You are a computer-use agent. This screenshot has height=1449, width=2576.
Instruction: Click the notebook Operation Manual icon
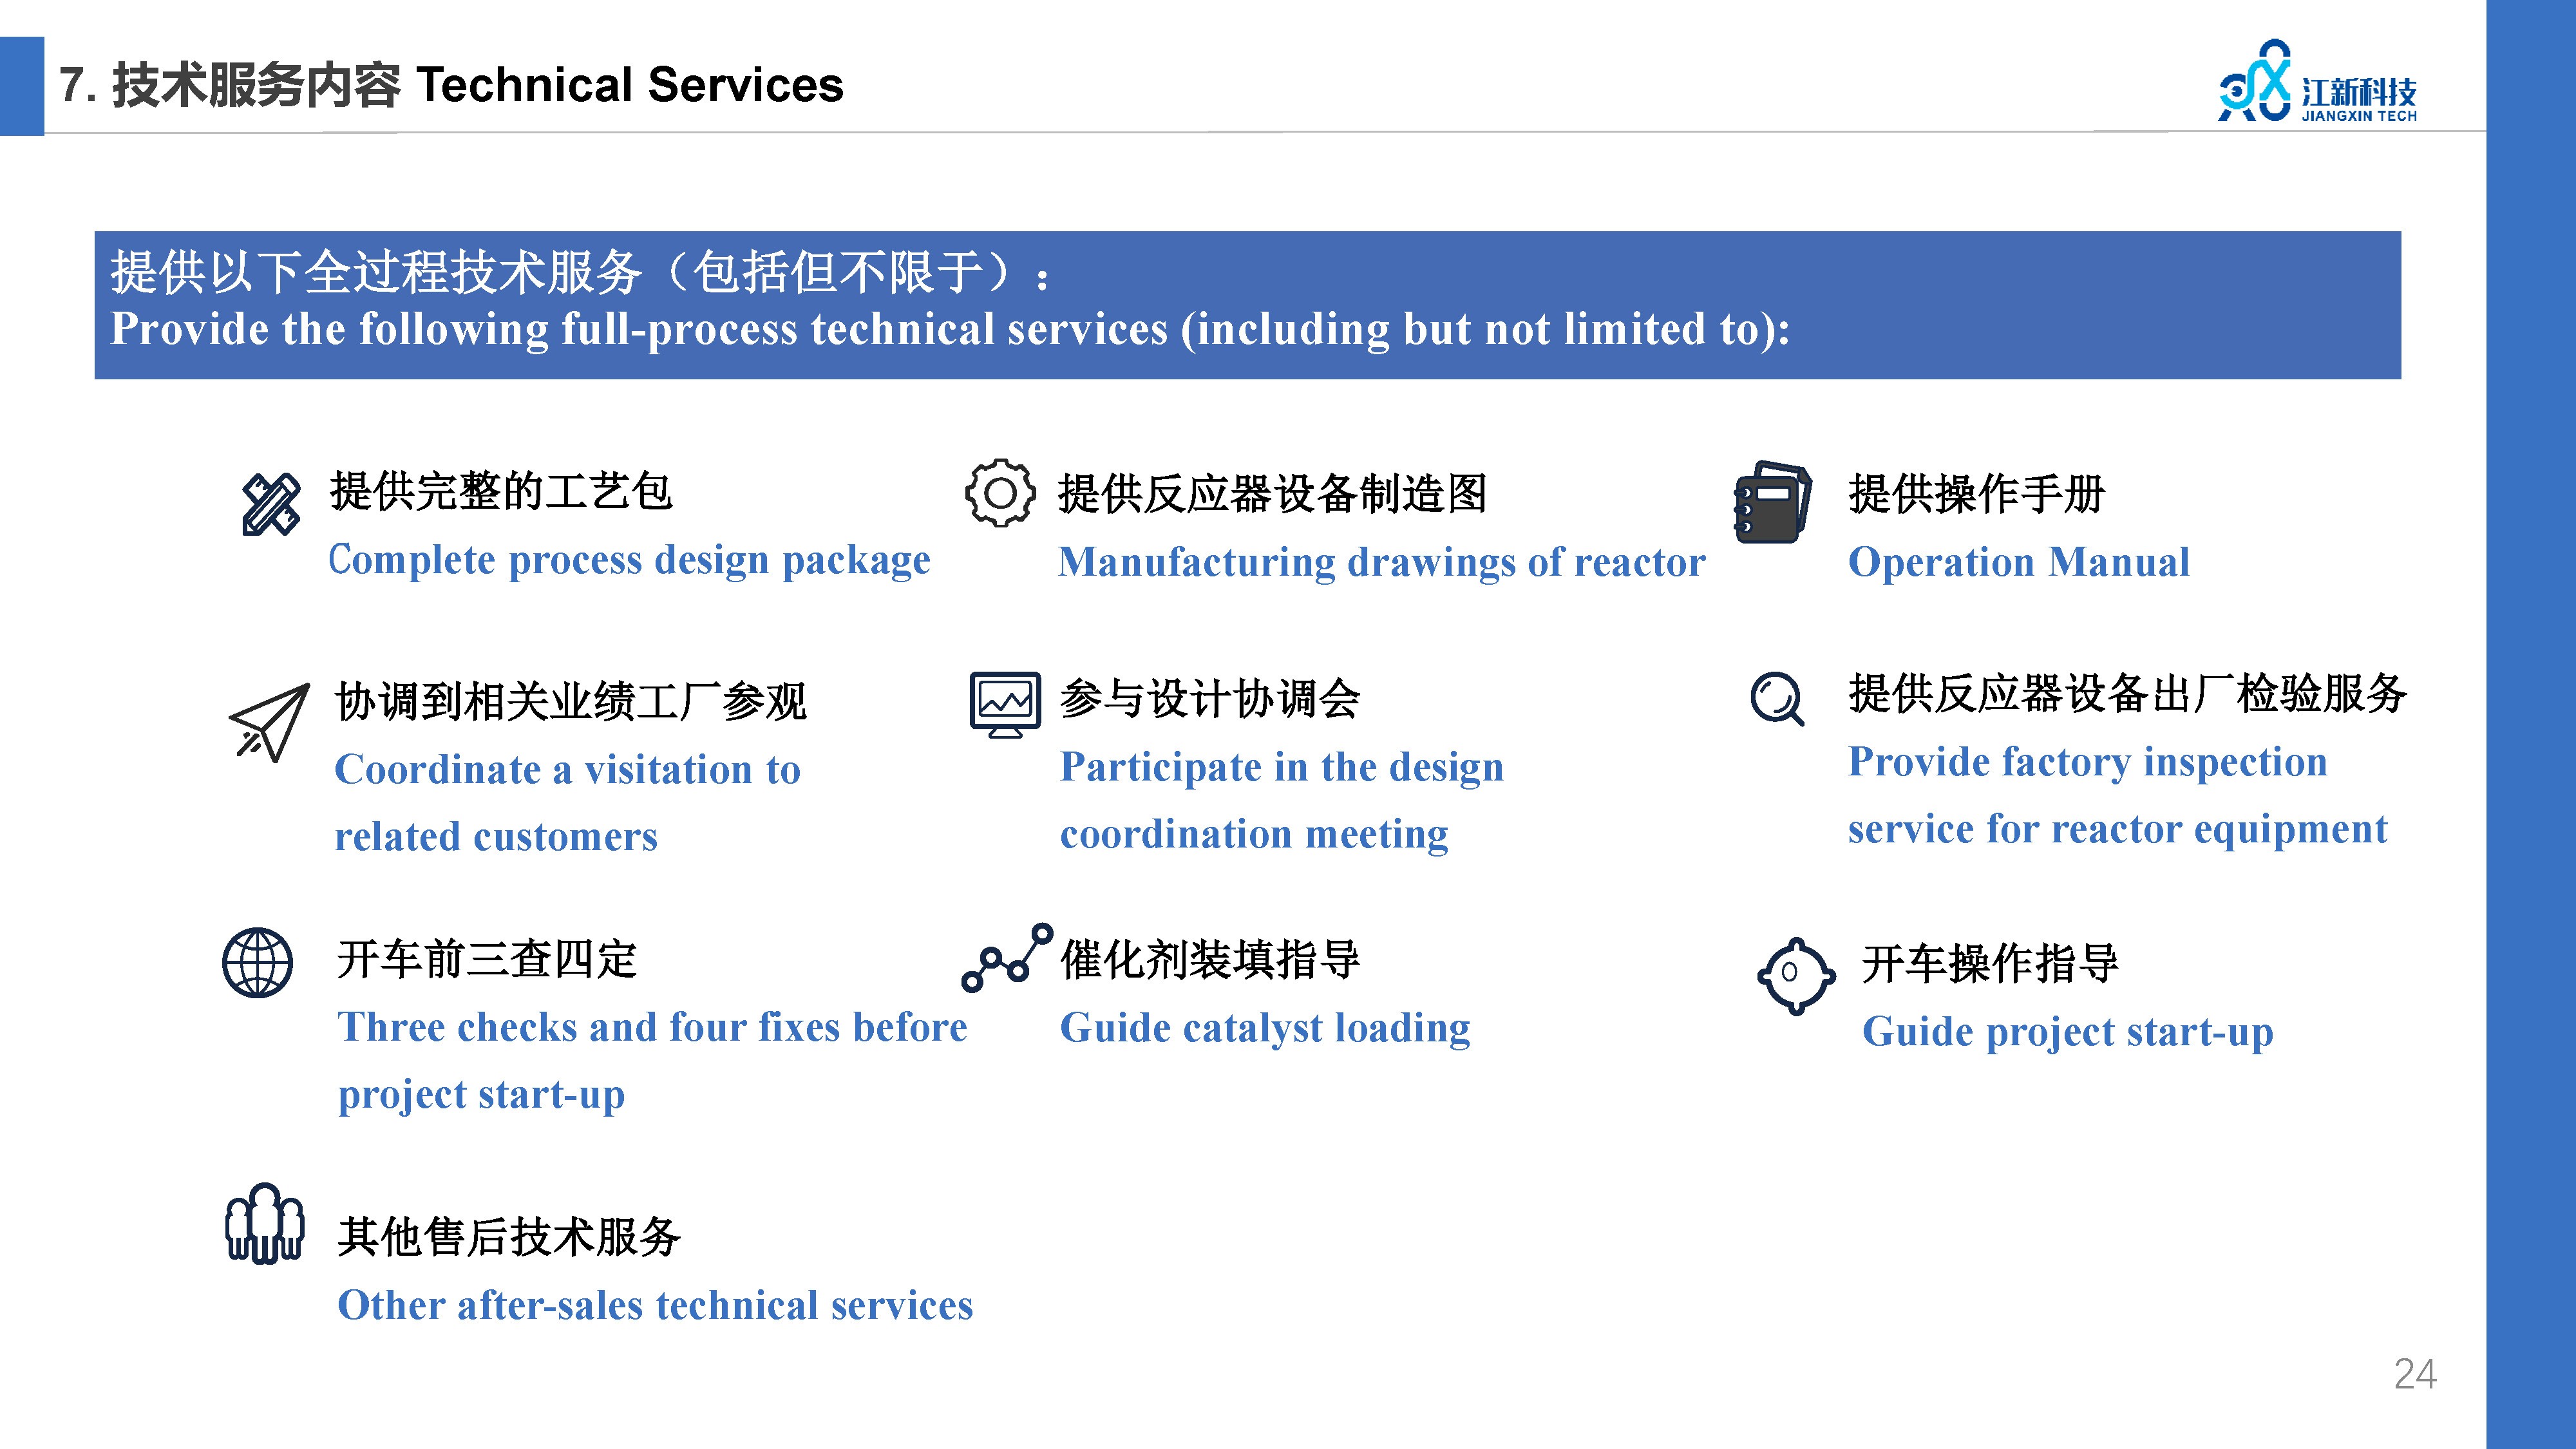(x=1772, y=501)
